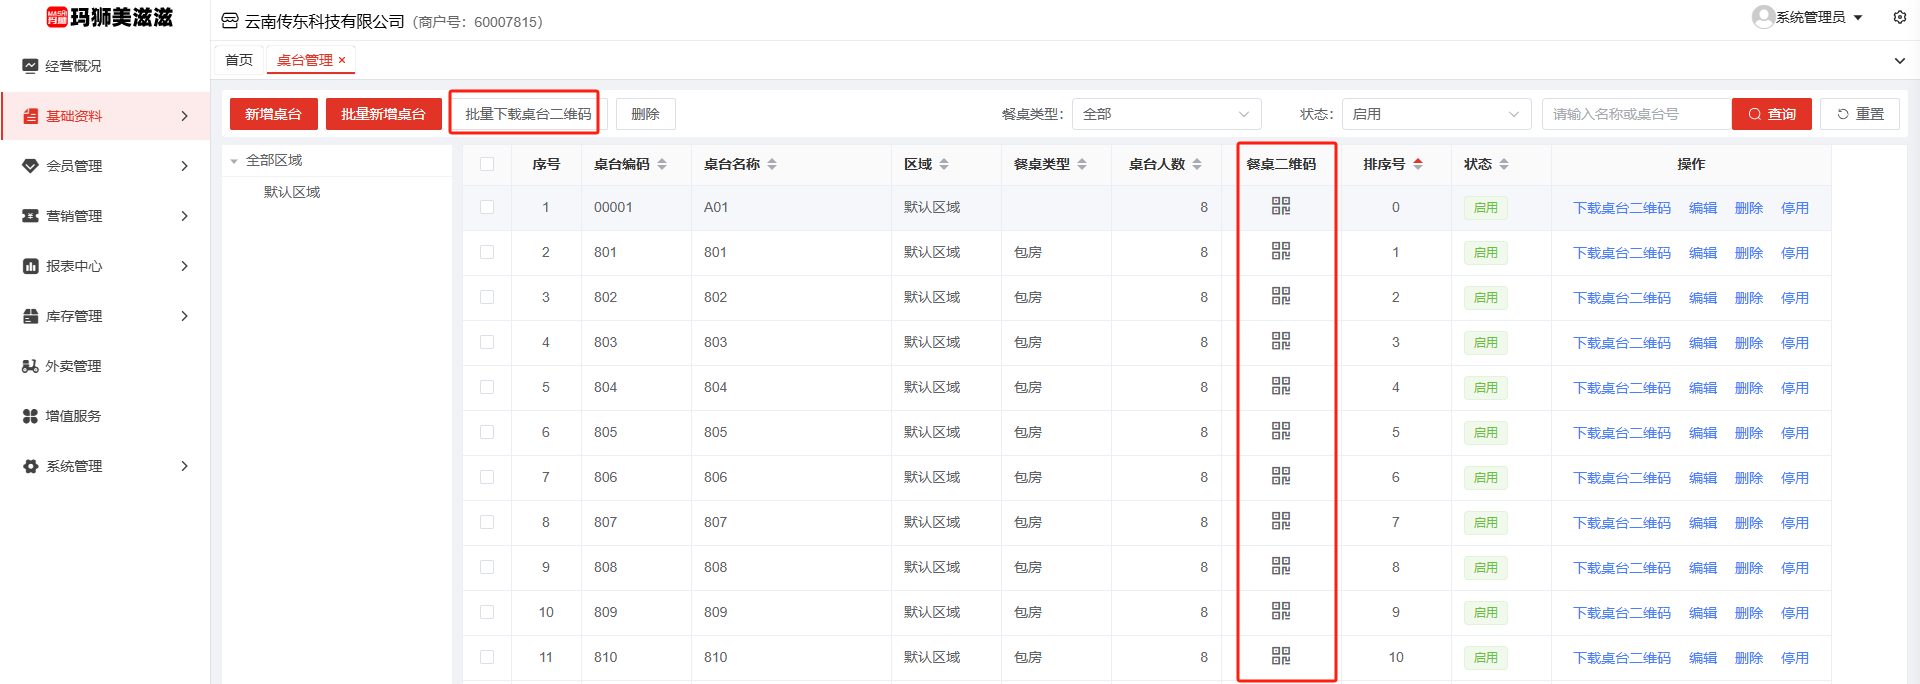Viewport: 1920px width, 684px height.
Task: Open settings gear icon top right
Action: tap(1900, 17)
